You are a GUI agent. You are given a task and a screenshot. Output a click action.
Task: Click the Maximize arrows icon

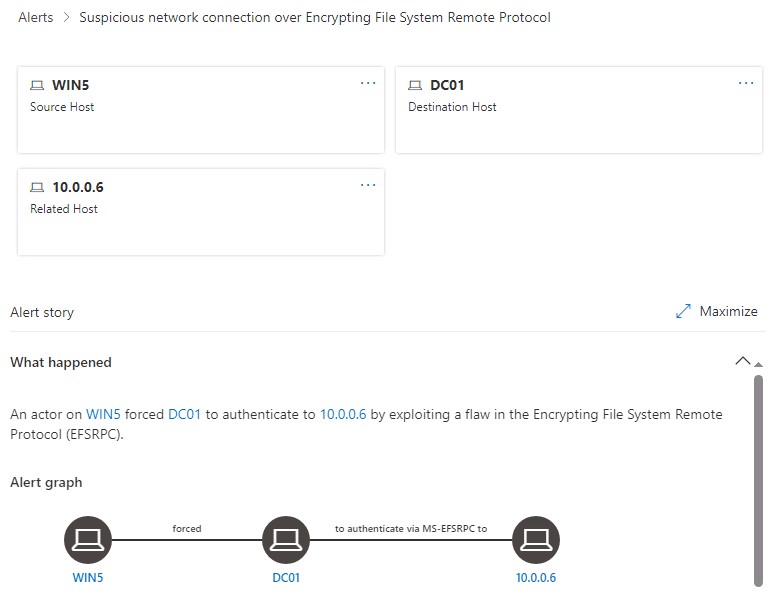(x=684, y=311)
